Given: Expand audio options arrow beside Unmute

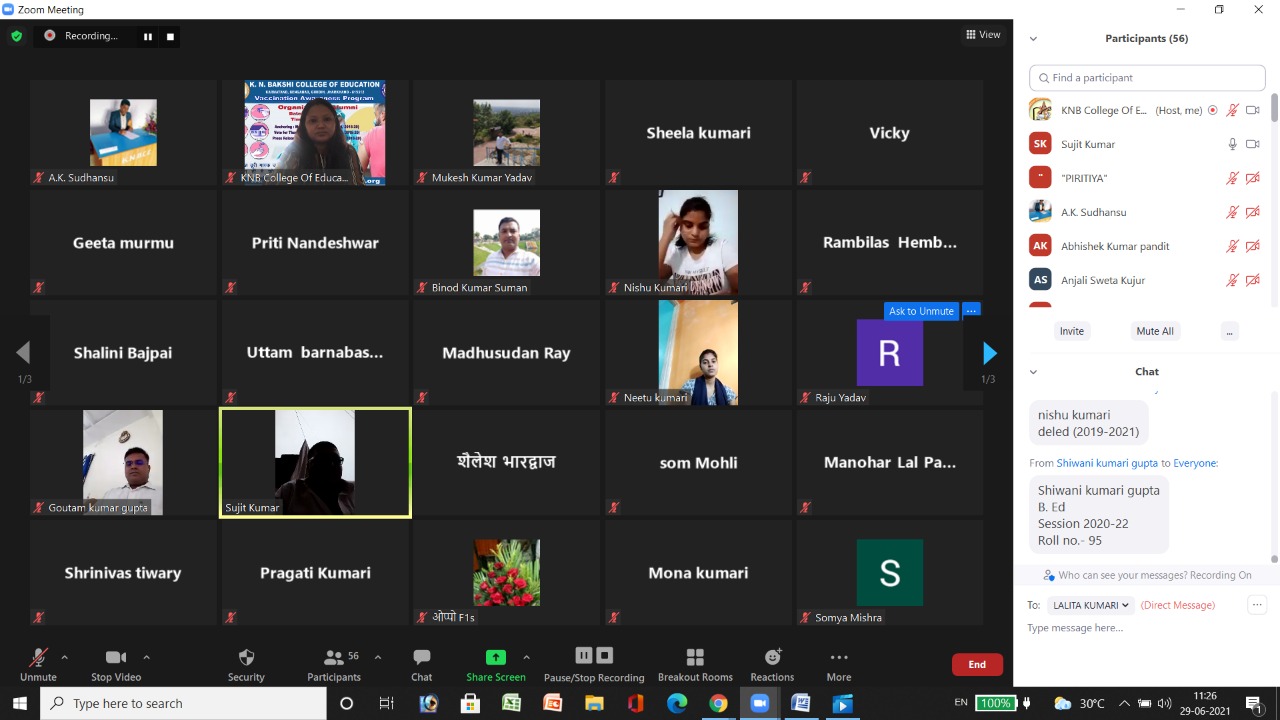Looking at the screenshot, I should click(65, 657).
